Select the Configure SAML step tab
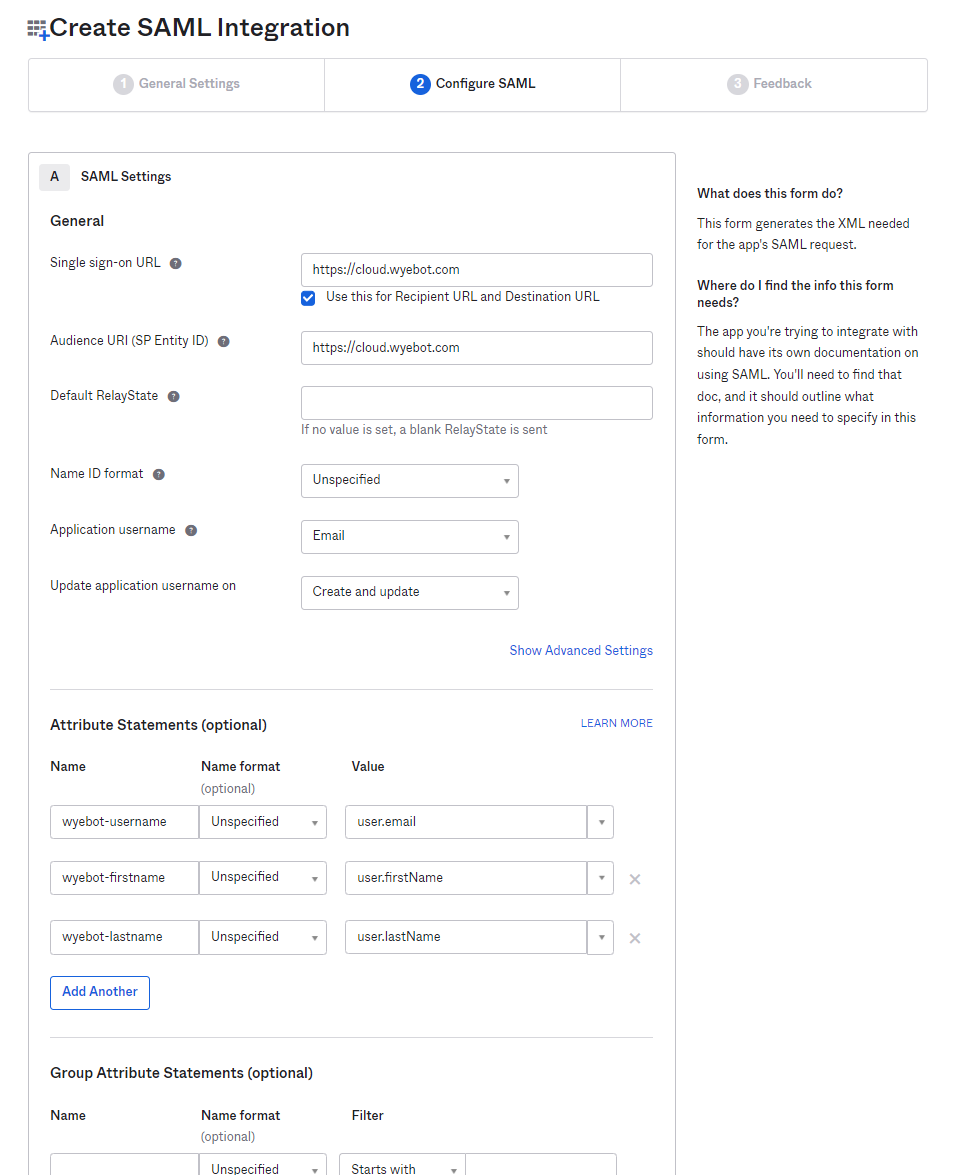Viewport: 954px width, 1175px height. [x=472, y=85]
